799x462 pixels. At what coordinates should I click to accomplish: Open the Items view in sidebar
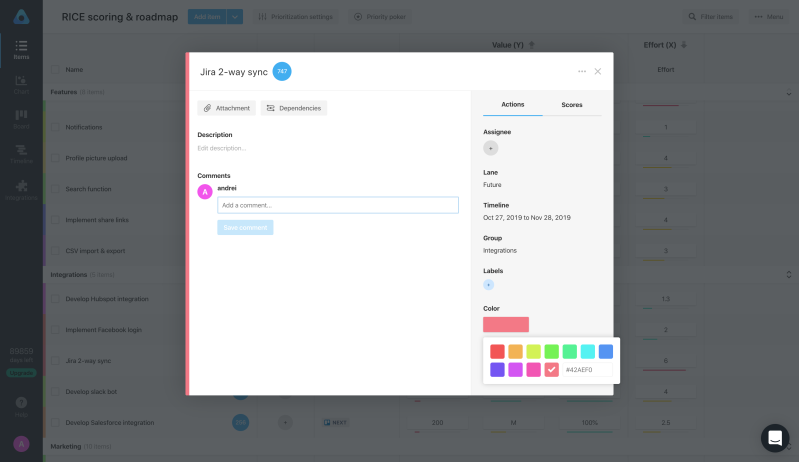pyautogui.click(x=21, y=50)
